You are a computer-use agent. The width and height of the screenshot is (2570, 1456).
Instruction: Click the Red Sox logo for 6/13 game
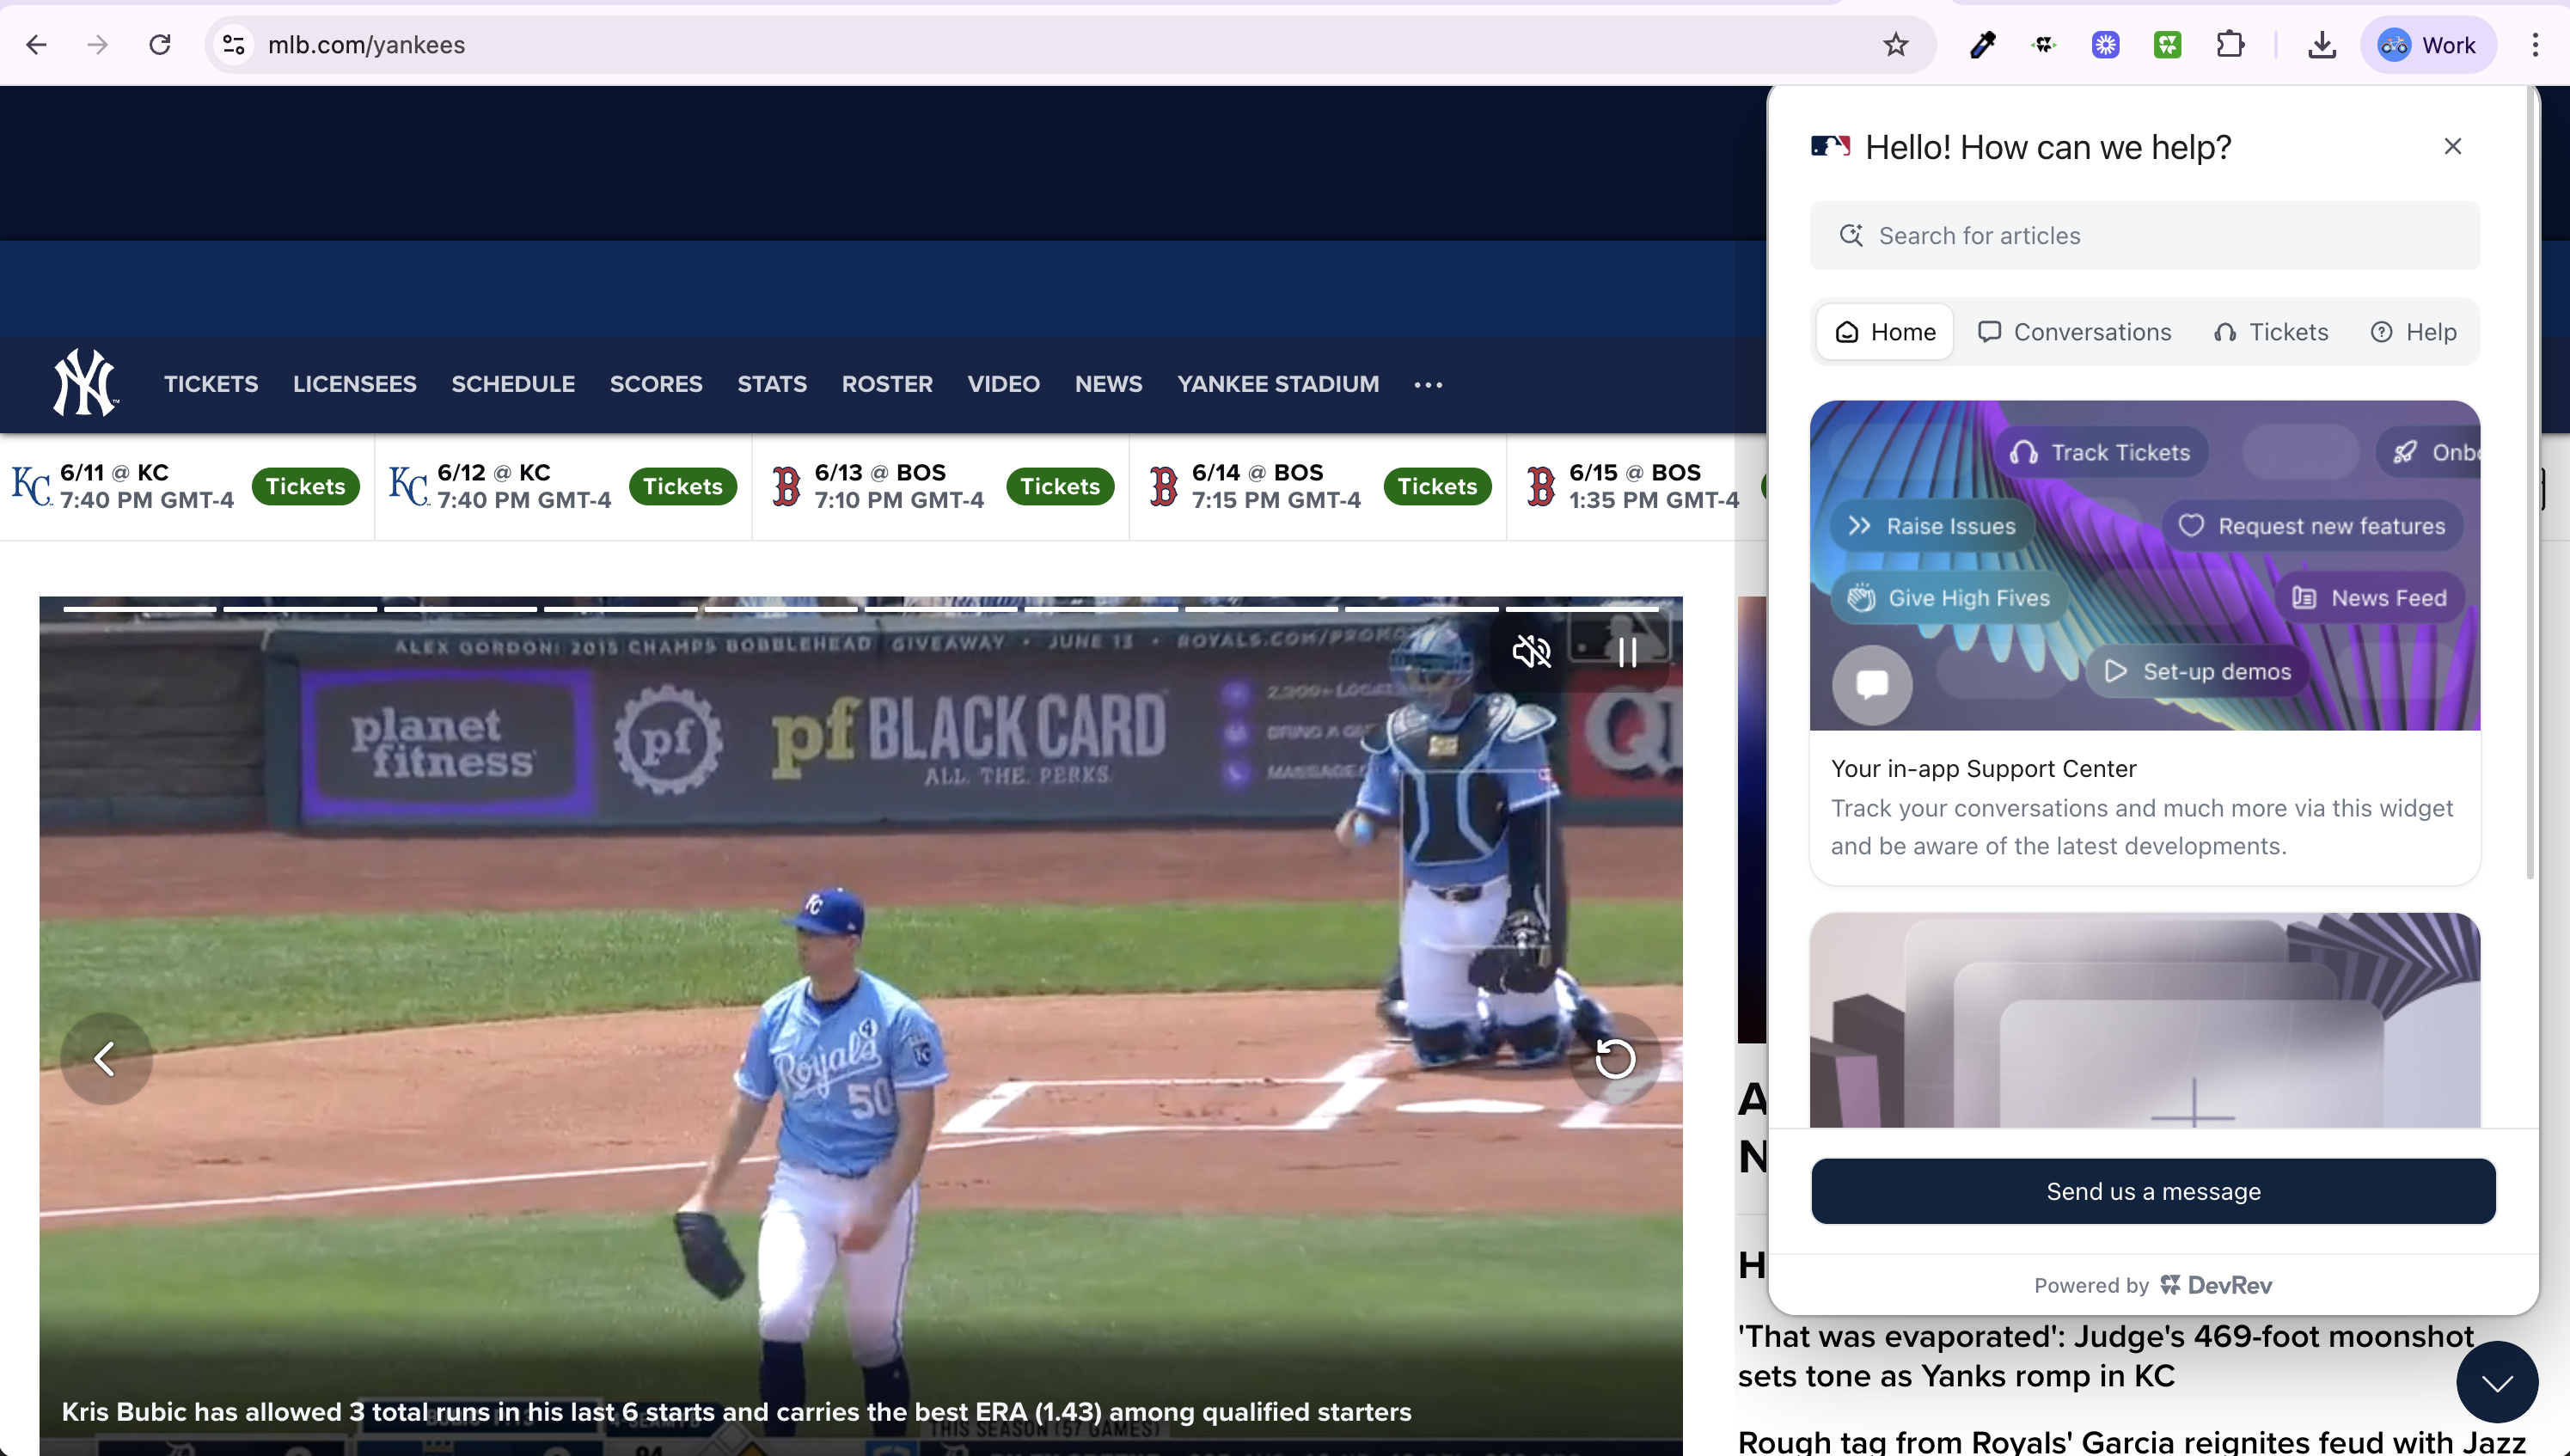point(787,486)
